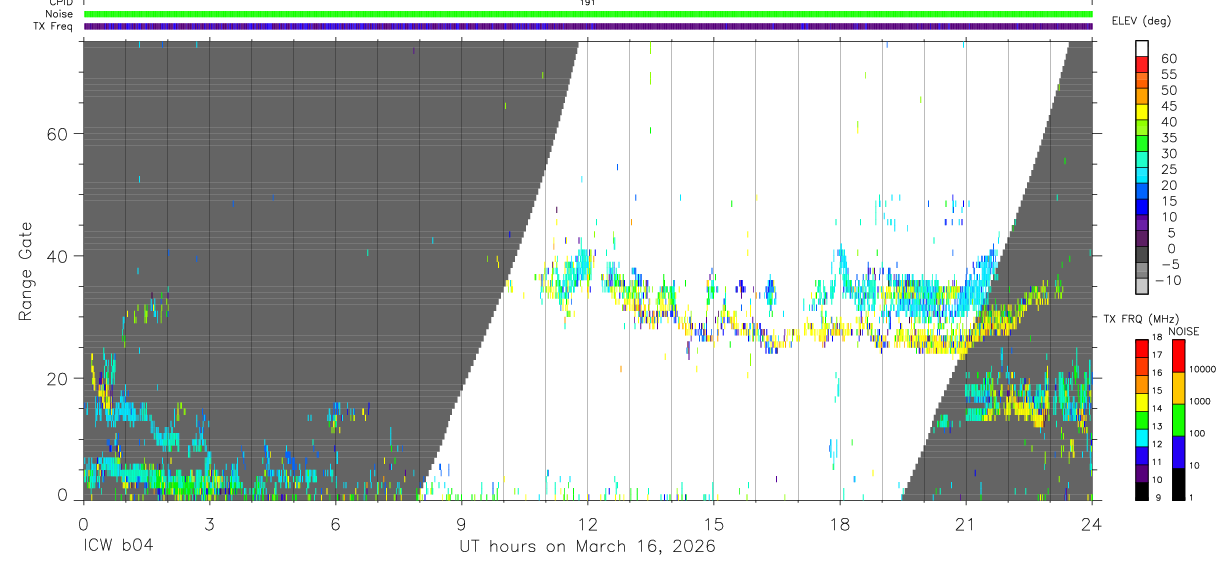Click the 3 hour tick label
The width and height of the screenshot is (1228, 567).
pyautogui.click(x=209, y=524)
